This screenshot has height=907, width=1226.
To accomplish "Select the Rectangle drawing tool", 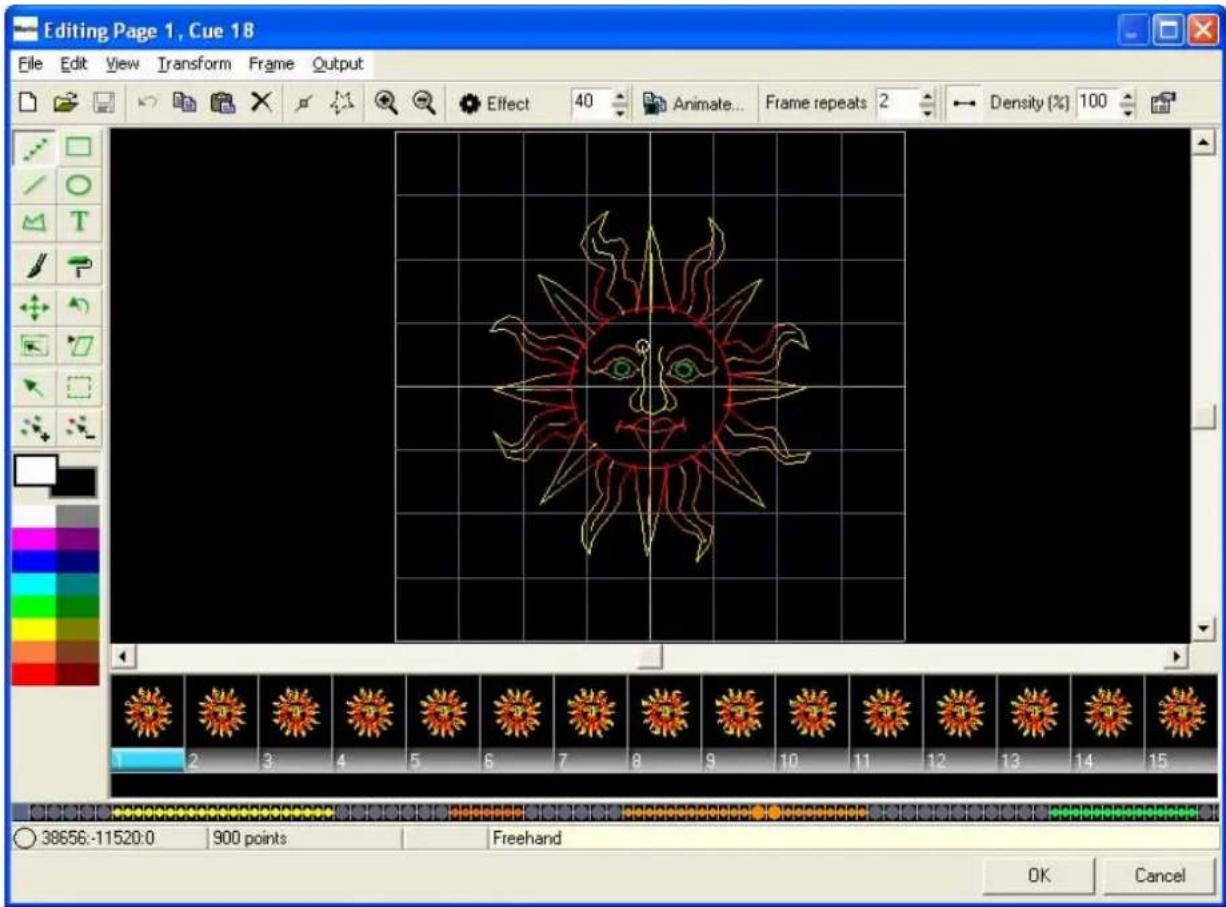I will 79,149.
